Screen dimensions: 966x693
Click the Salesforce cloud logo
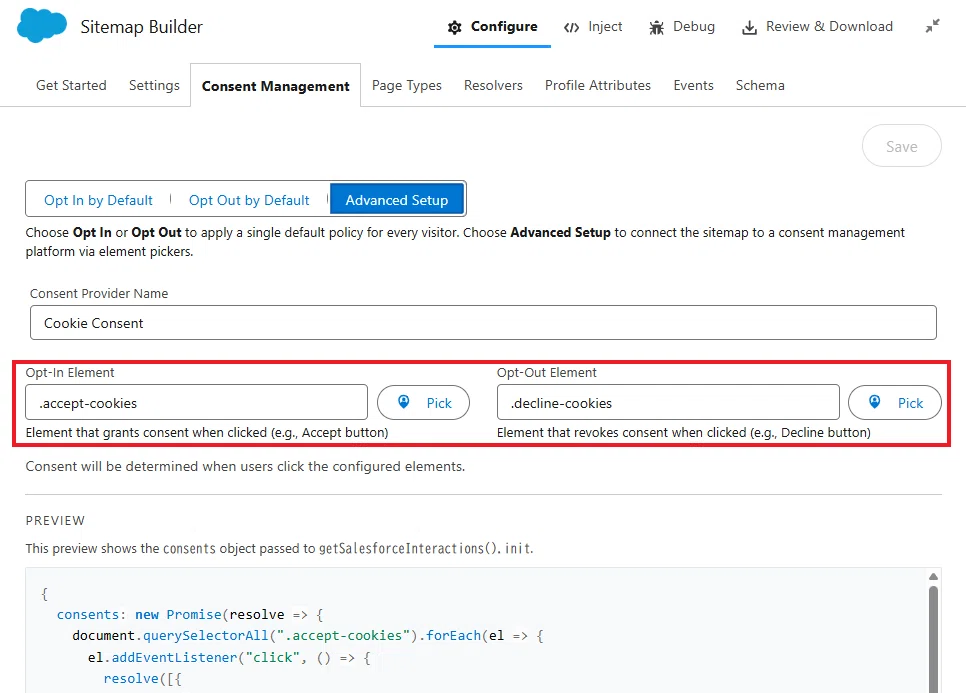click(42, 26)
